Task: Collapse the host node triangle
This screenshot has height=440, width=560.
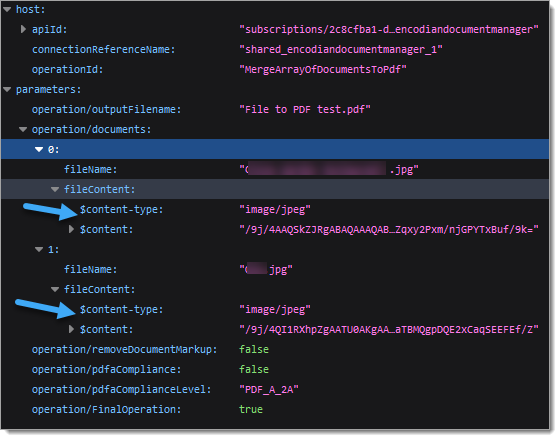Action: 7,10
